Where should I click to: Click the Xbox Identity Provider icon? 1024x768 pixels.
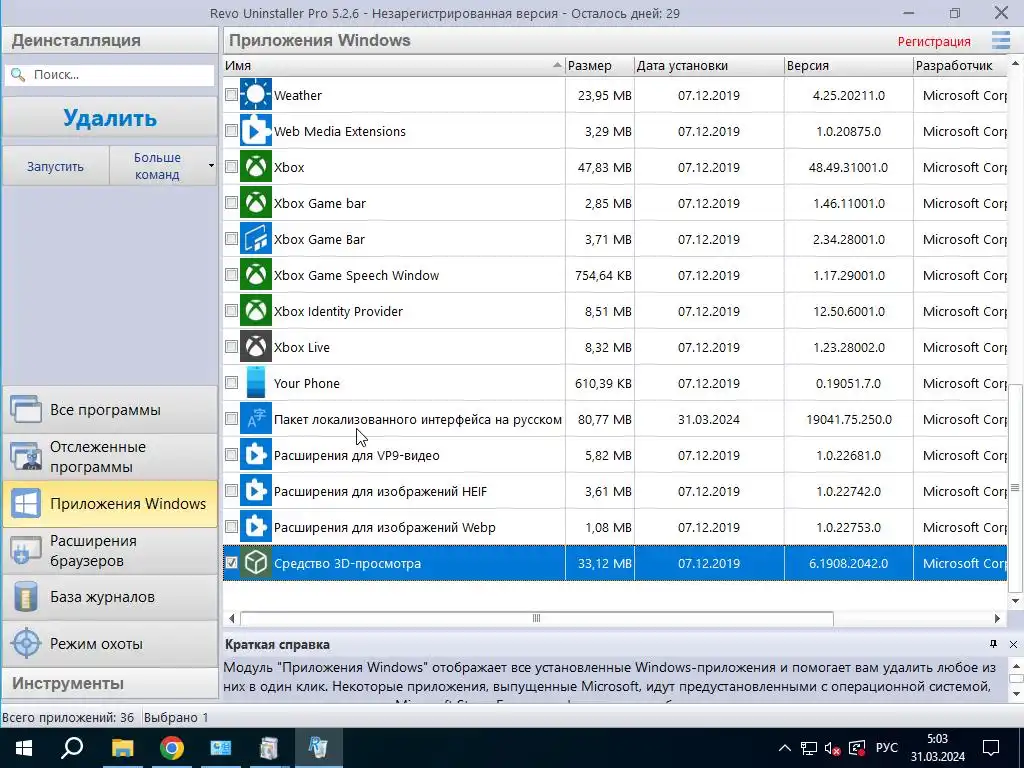coord(255,311)
